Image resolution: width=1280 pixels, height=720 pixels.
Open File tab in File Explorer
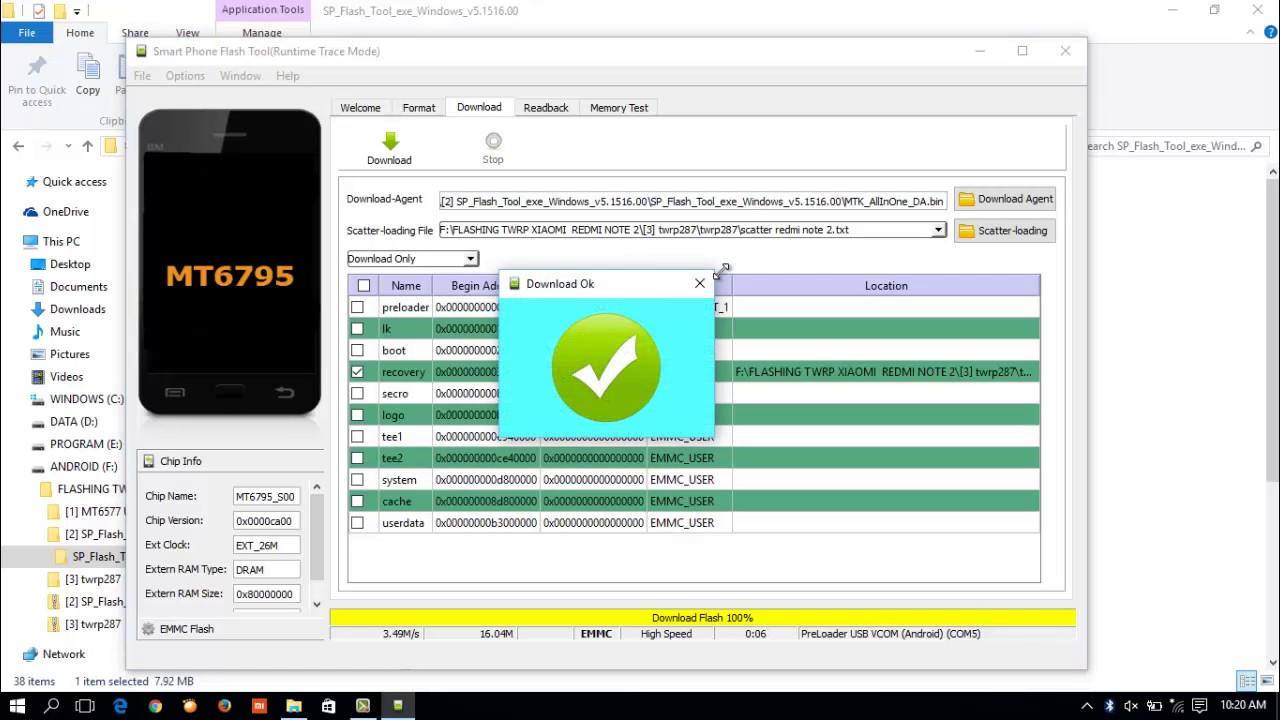point(27,33)
